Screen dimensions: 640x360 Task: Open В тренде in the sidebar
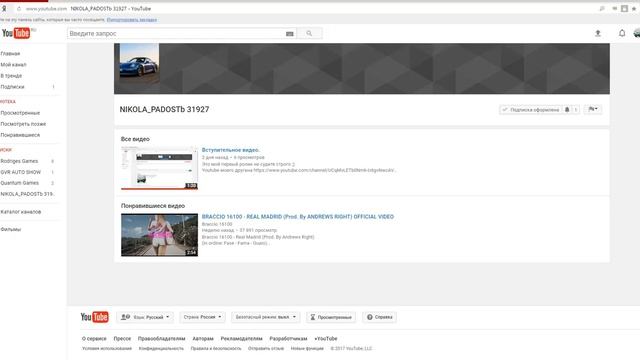[x=11, y=76]
